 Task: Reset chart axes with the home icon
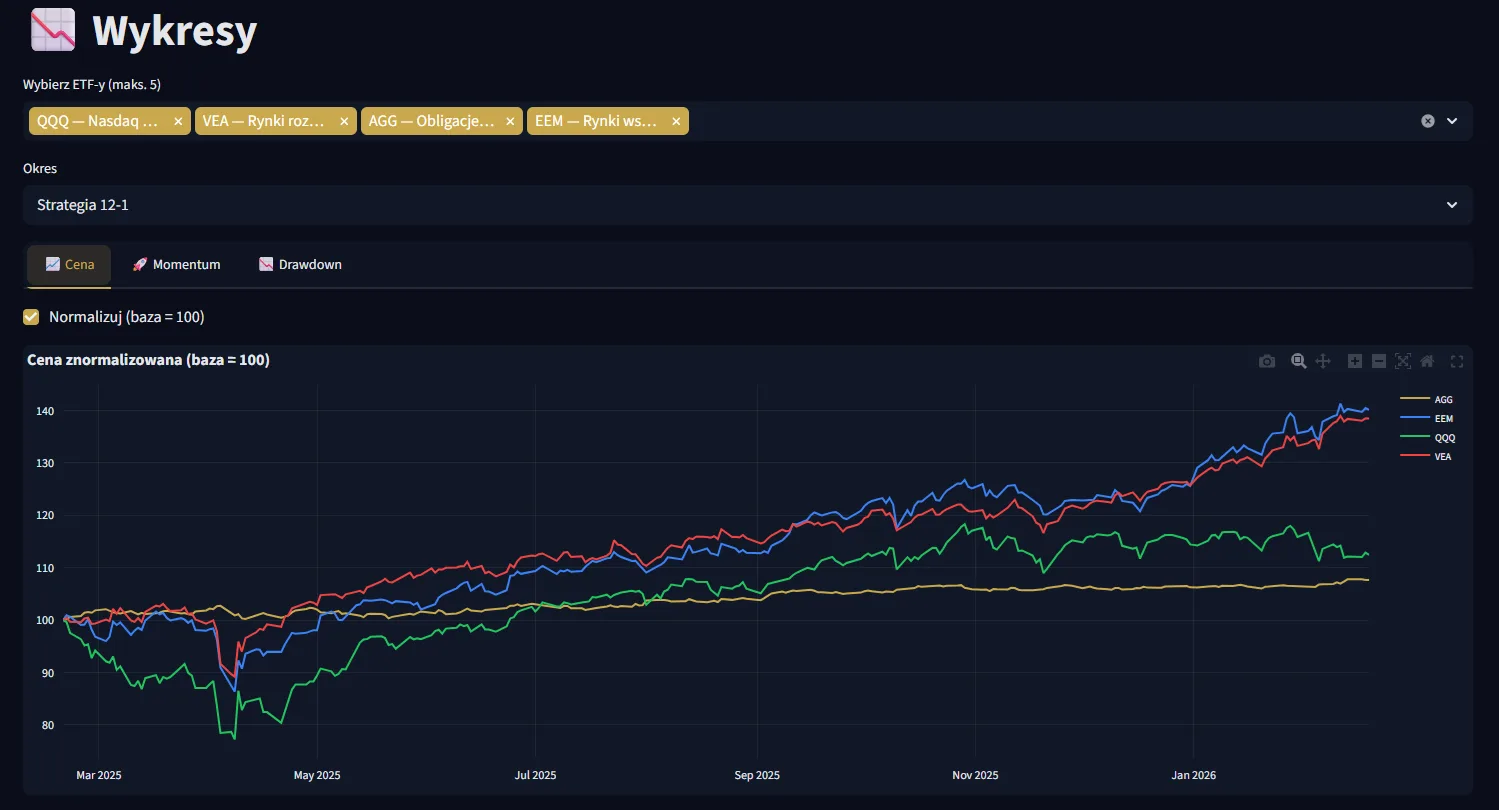[x=1427, y=361]
